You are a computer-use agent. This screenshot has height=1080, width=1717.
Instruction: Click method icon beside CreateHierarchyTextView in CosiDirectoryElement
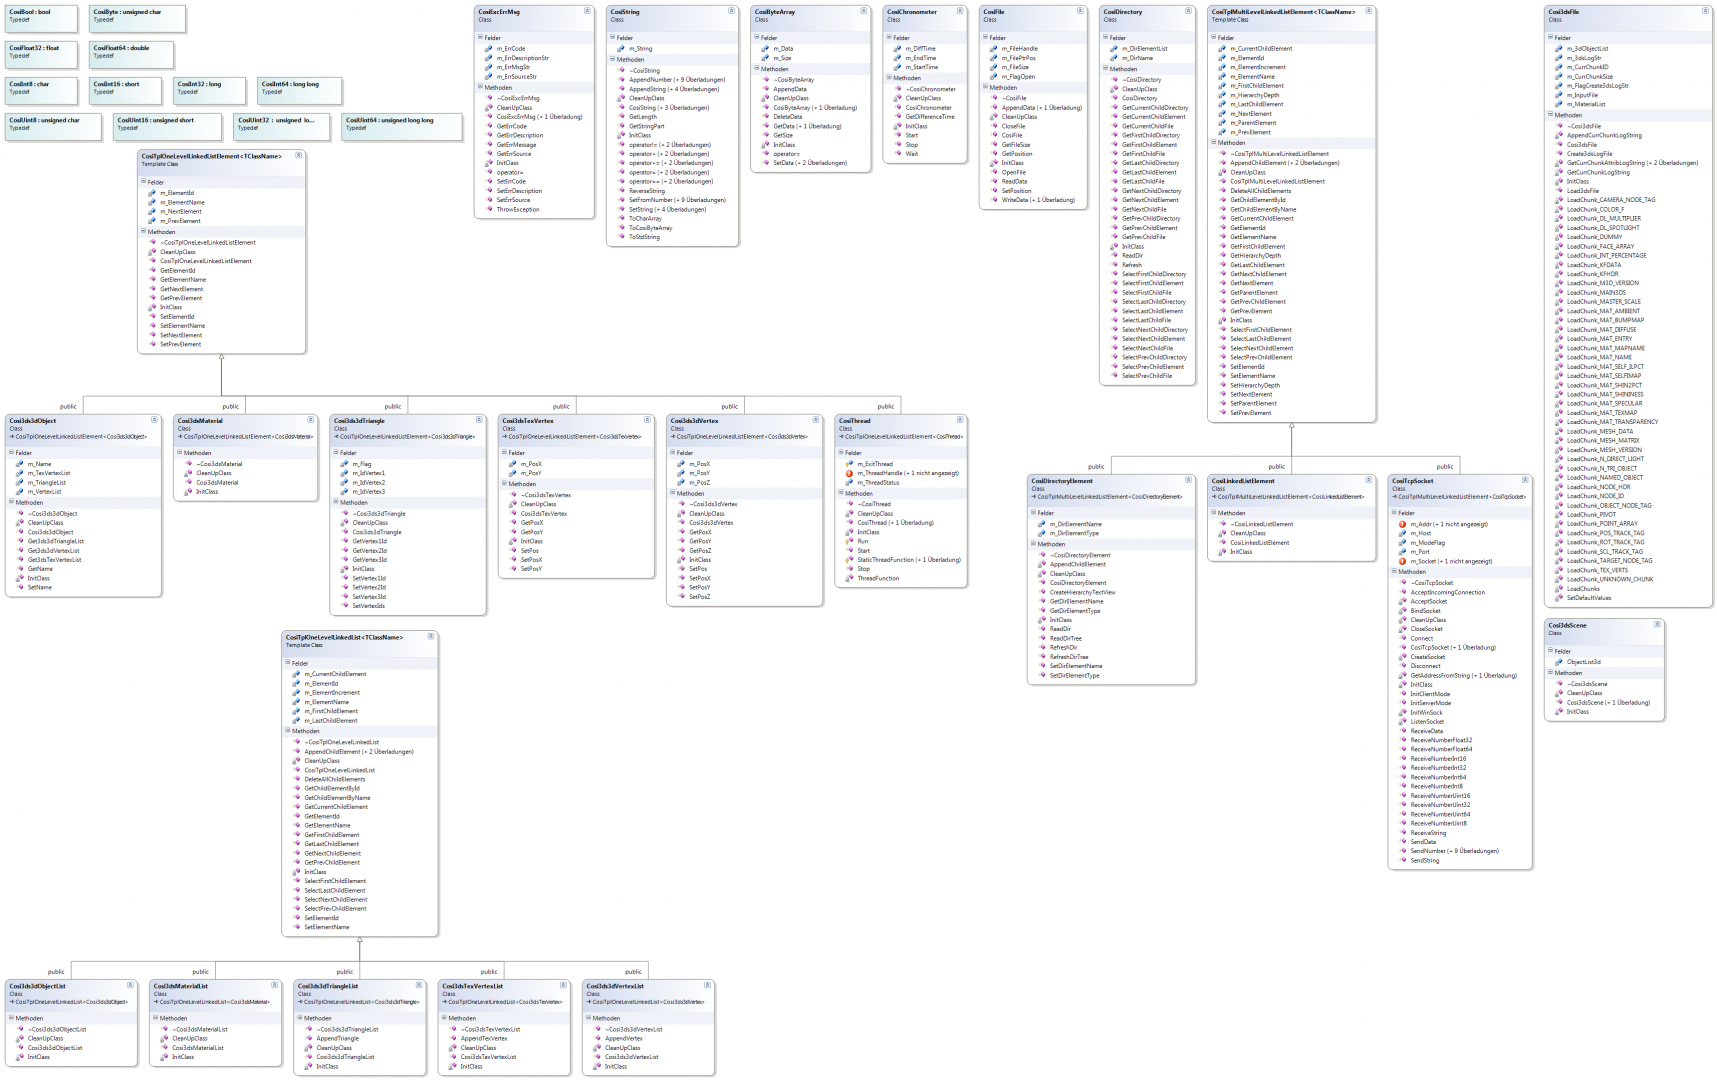point(1041,593)
